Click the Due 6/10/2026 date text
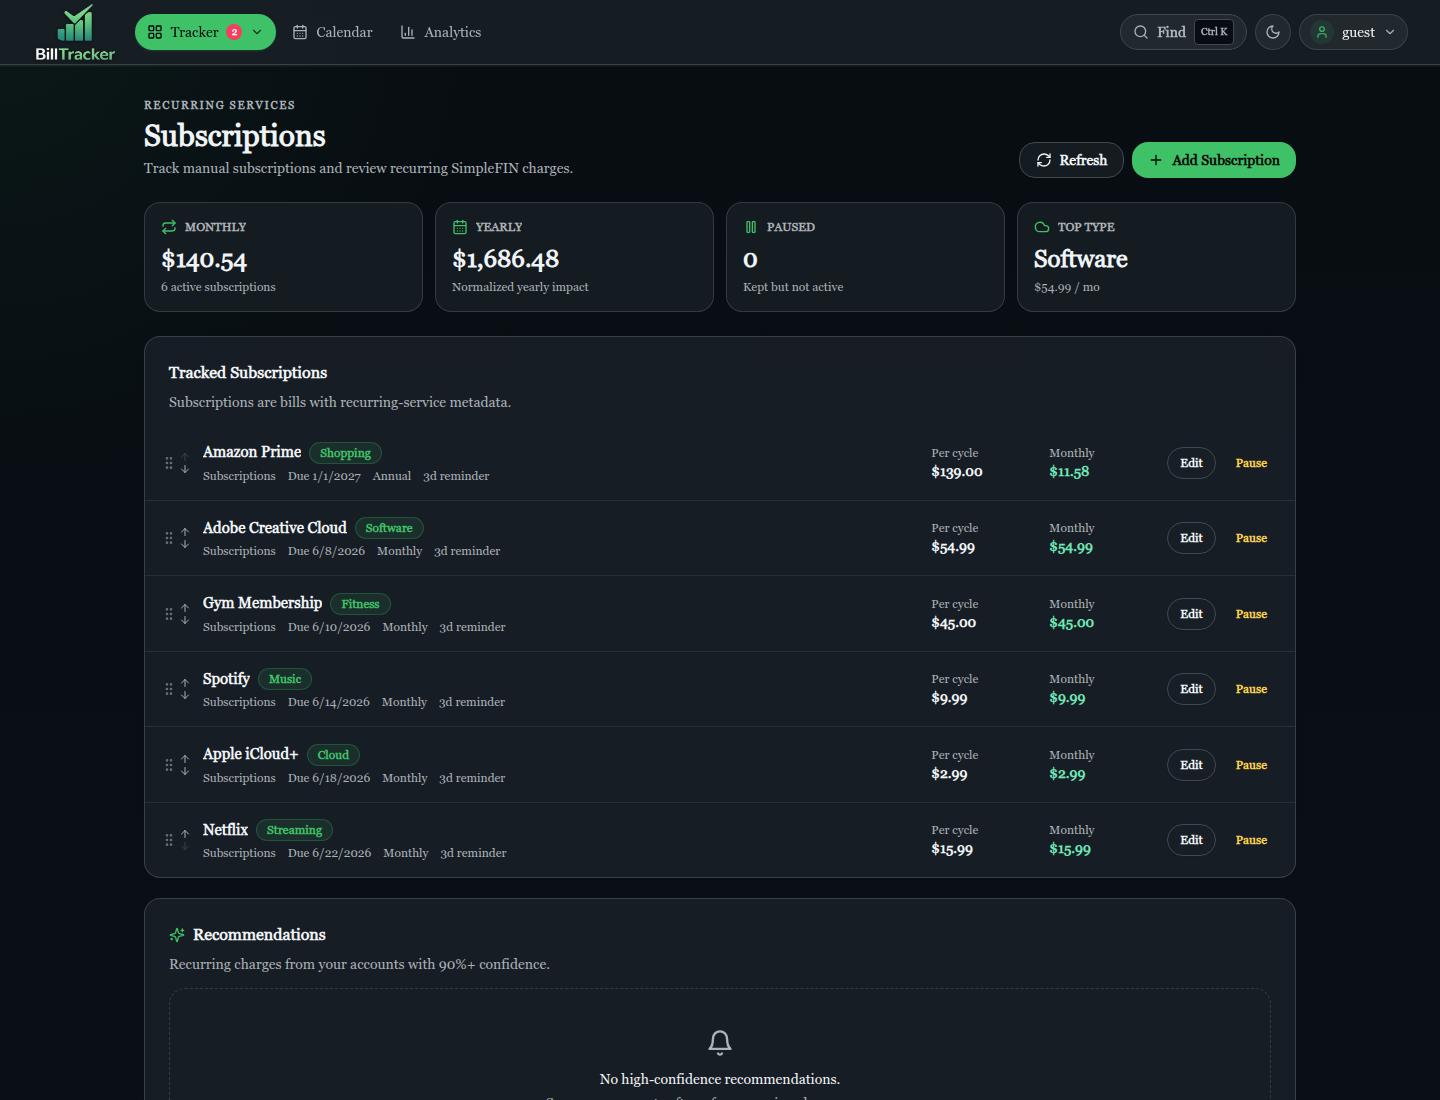Image resolution: width=1440 pixels, height=1100 pixels. coord(329,627)
